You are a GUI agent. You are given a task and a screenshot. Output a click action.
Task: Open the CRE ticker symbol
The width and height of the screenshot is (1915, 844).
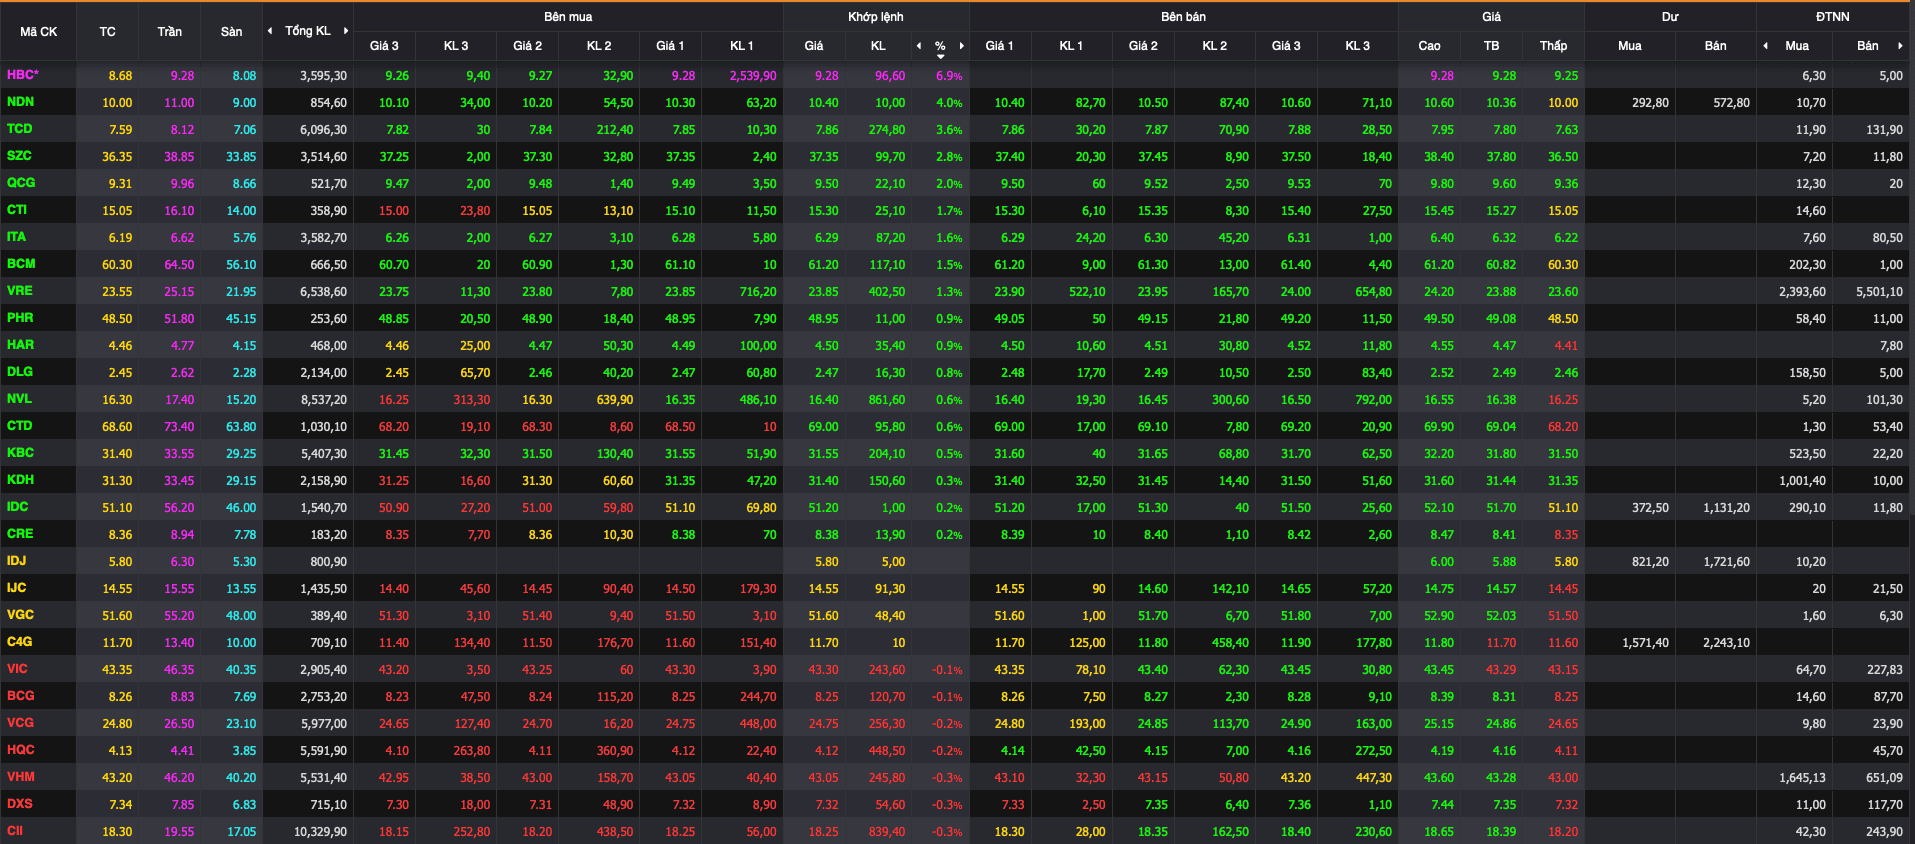(20, 534)
